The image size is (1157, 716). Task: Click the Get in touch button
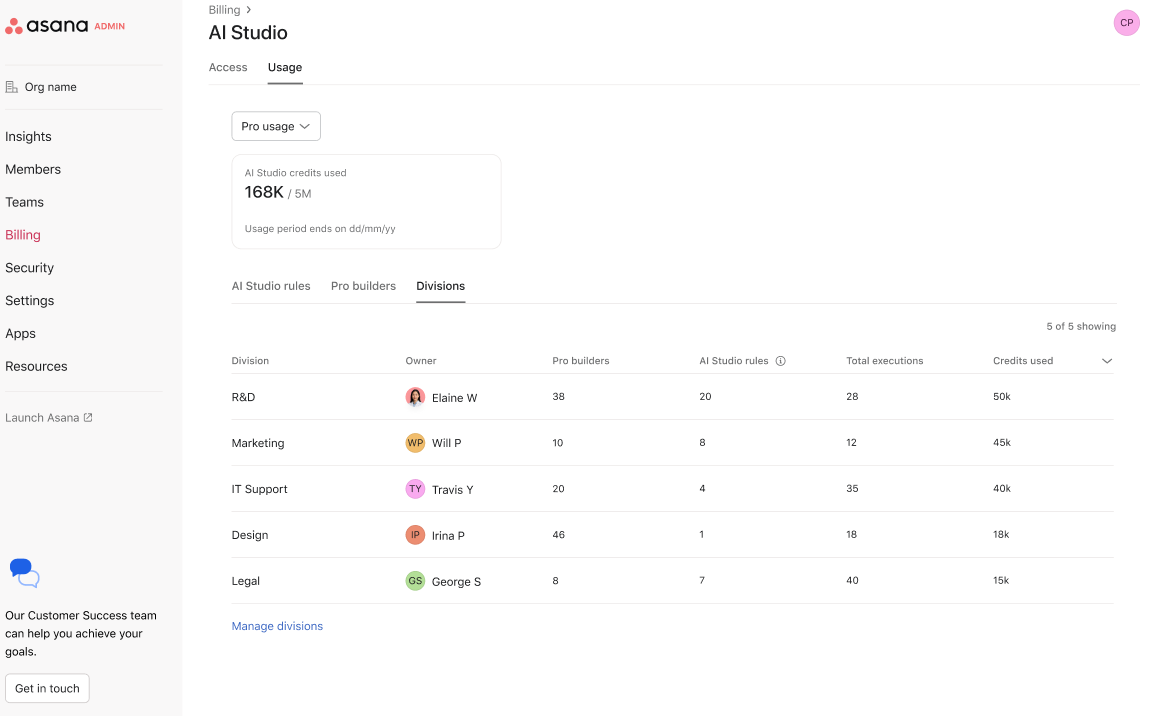coord(47,688)
